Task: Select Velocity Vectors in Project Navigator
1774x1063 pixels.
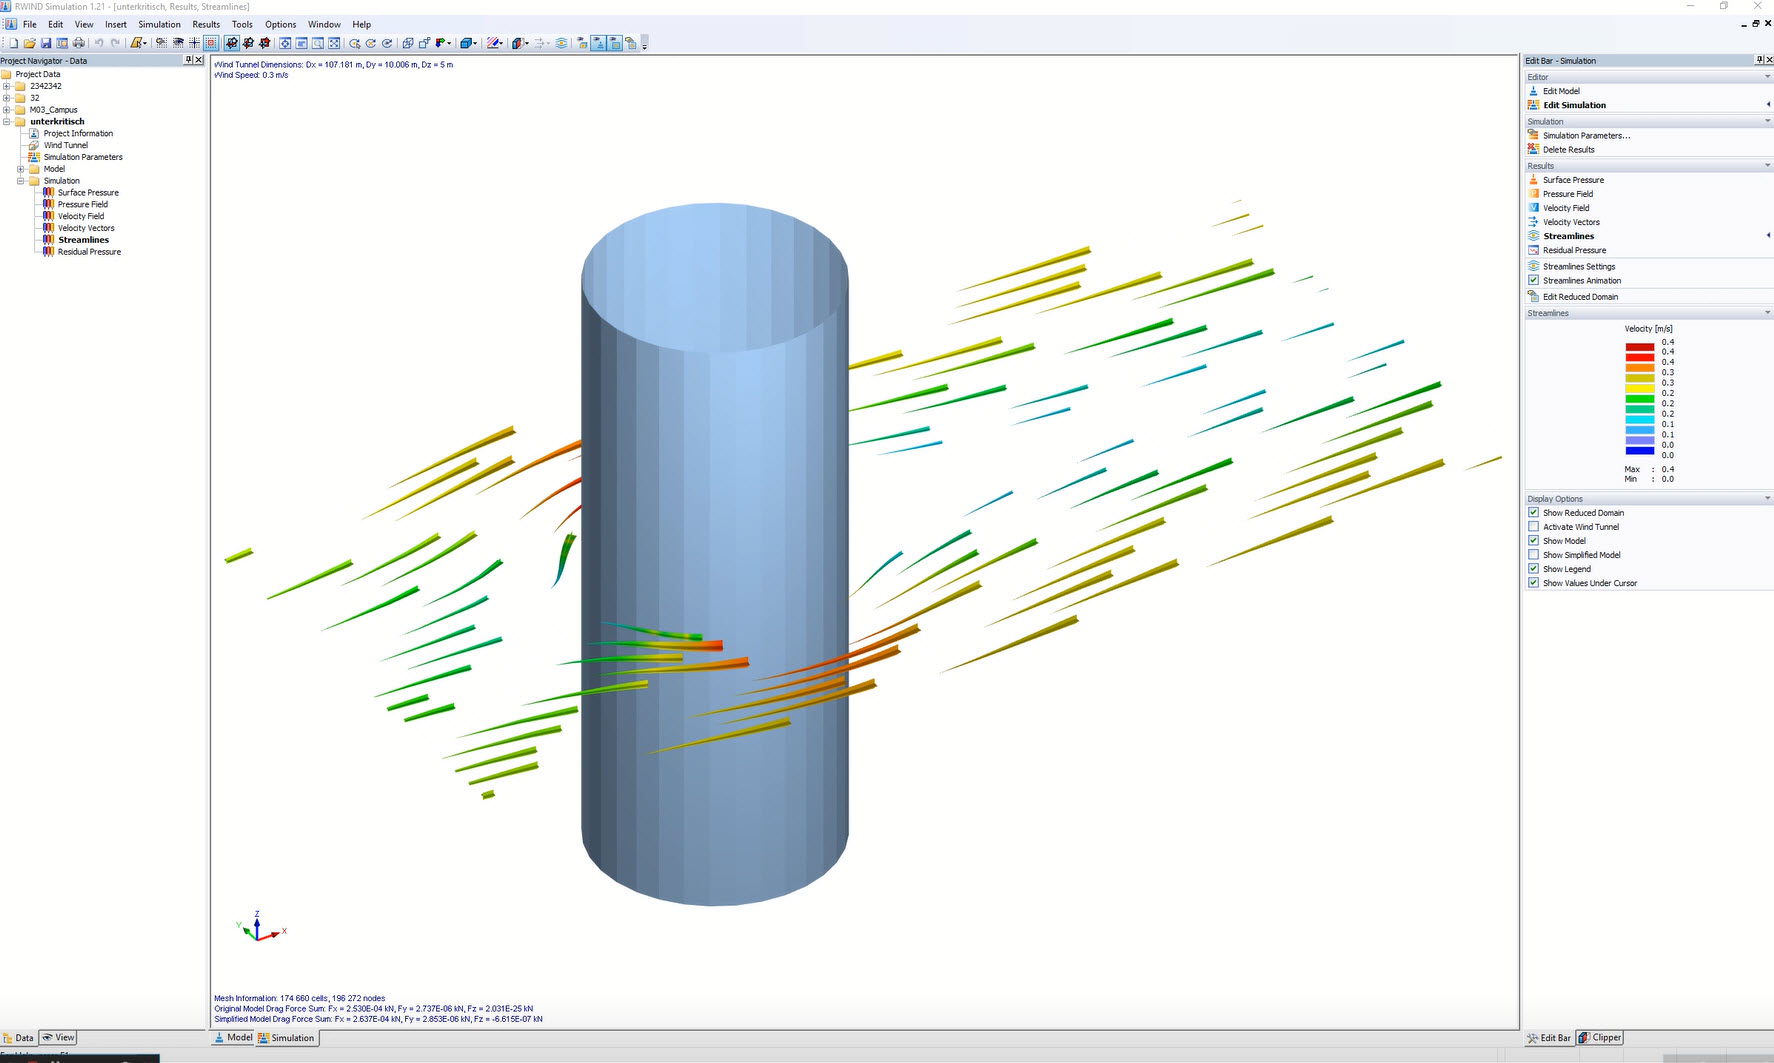Action: [x=86, y=228]
